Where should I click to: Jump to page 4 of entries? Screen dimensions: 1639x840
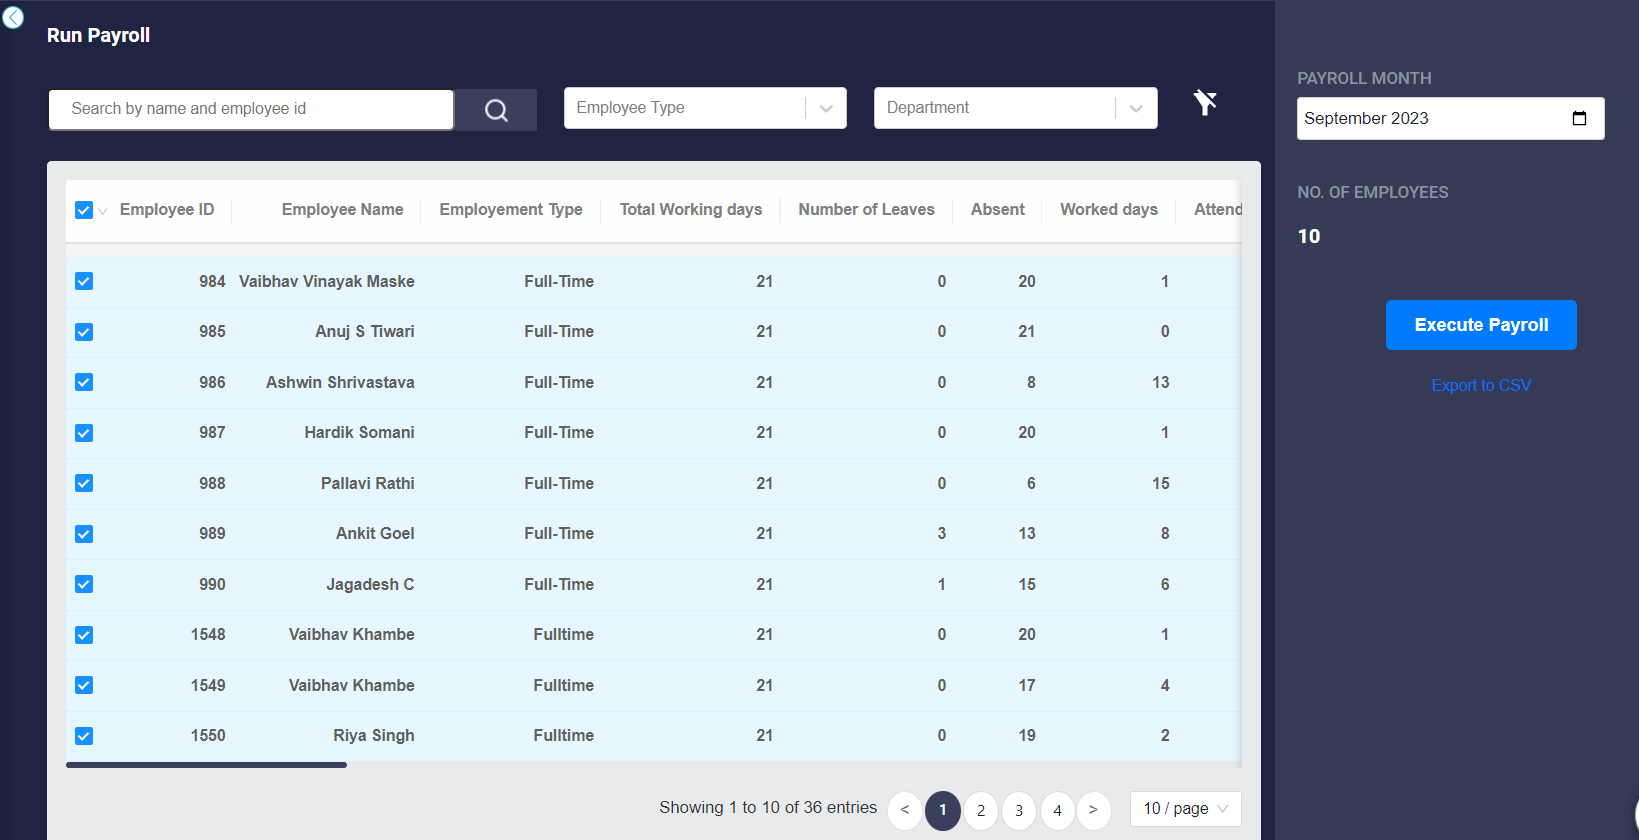point(1057,810)
